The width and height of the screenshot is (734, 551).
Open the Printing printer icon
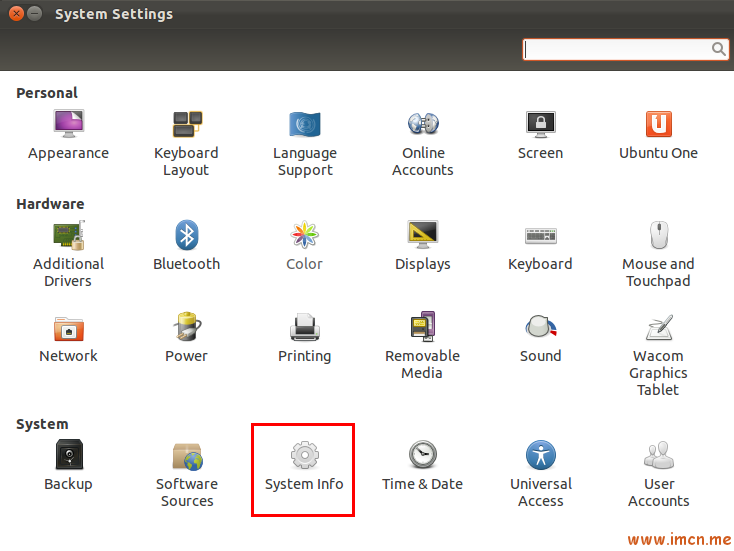click(x=305, y=327)
